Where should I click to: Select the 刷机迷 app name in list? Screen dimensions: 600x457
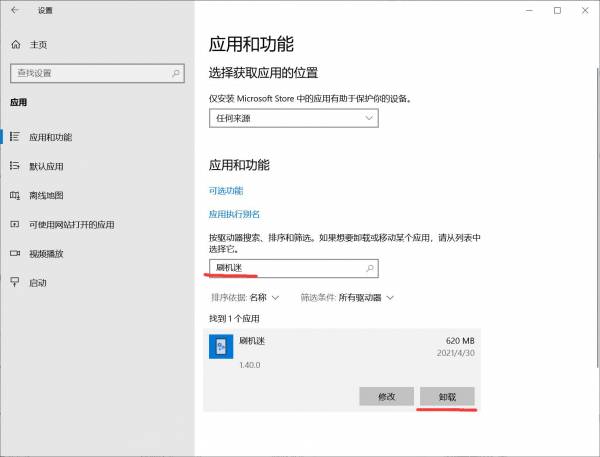[252, 341]
